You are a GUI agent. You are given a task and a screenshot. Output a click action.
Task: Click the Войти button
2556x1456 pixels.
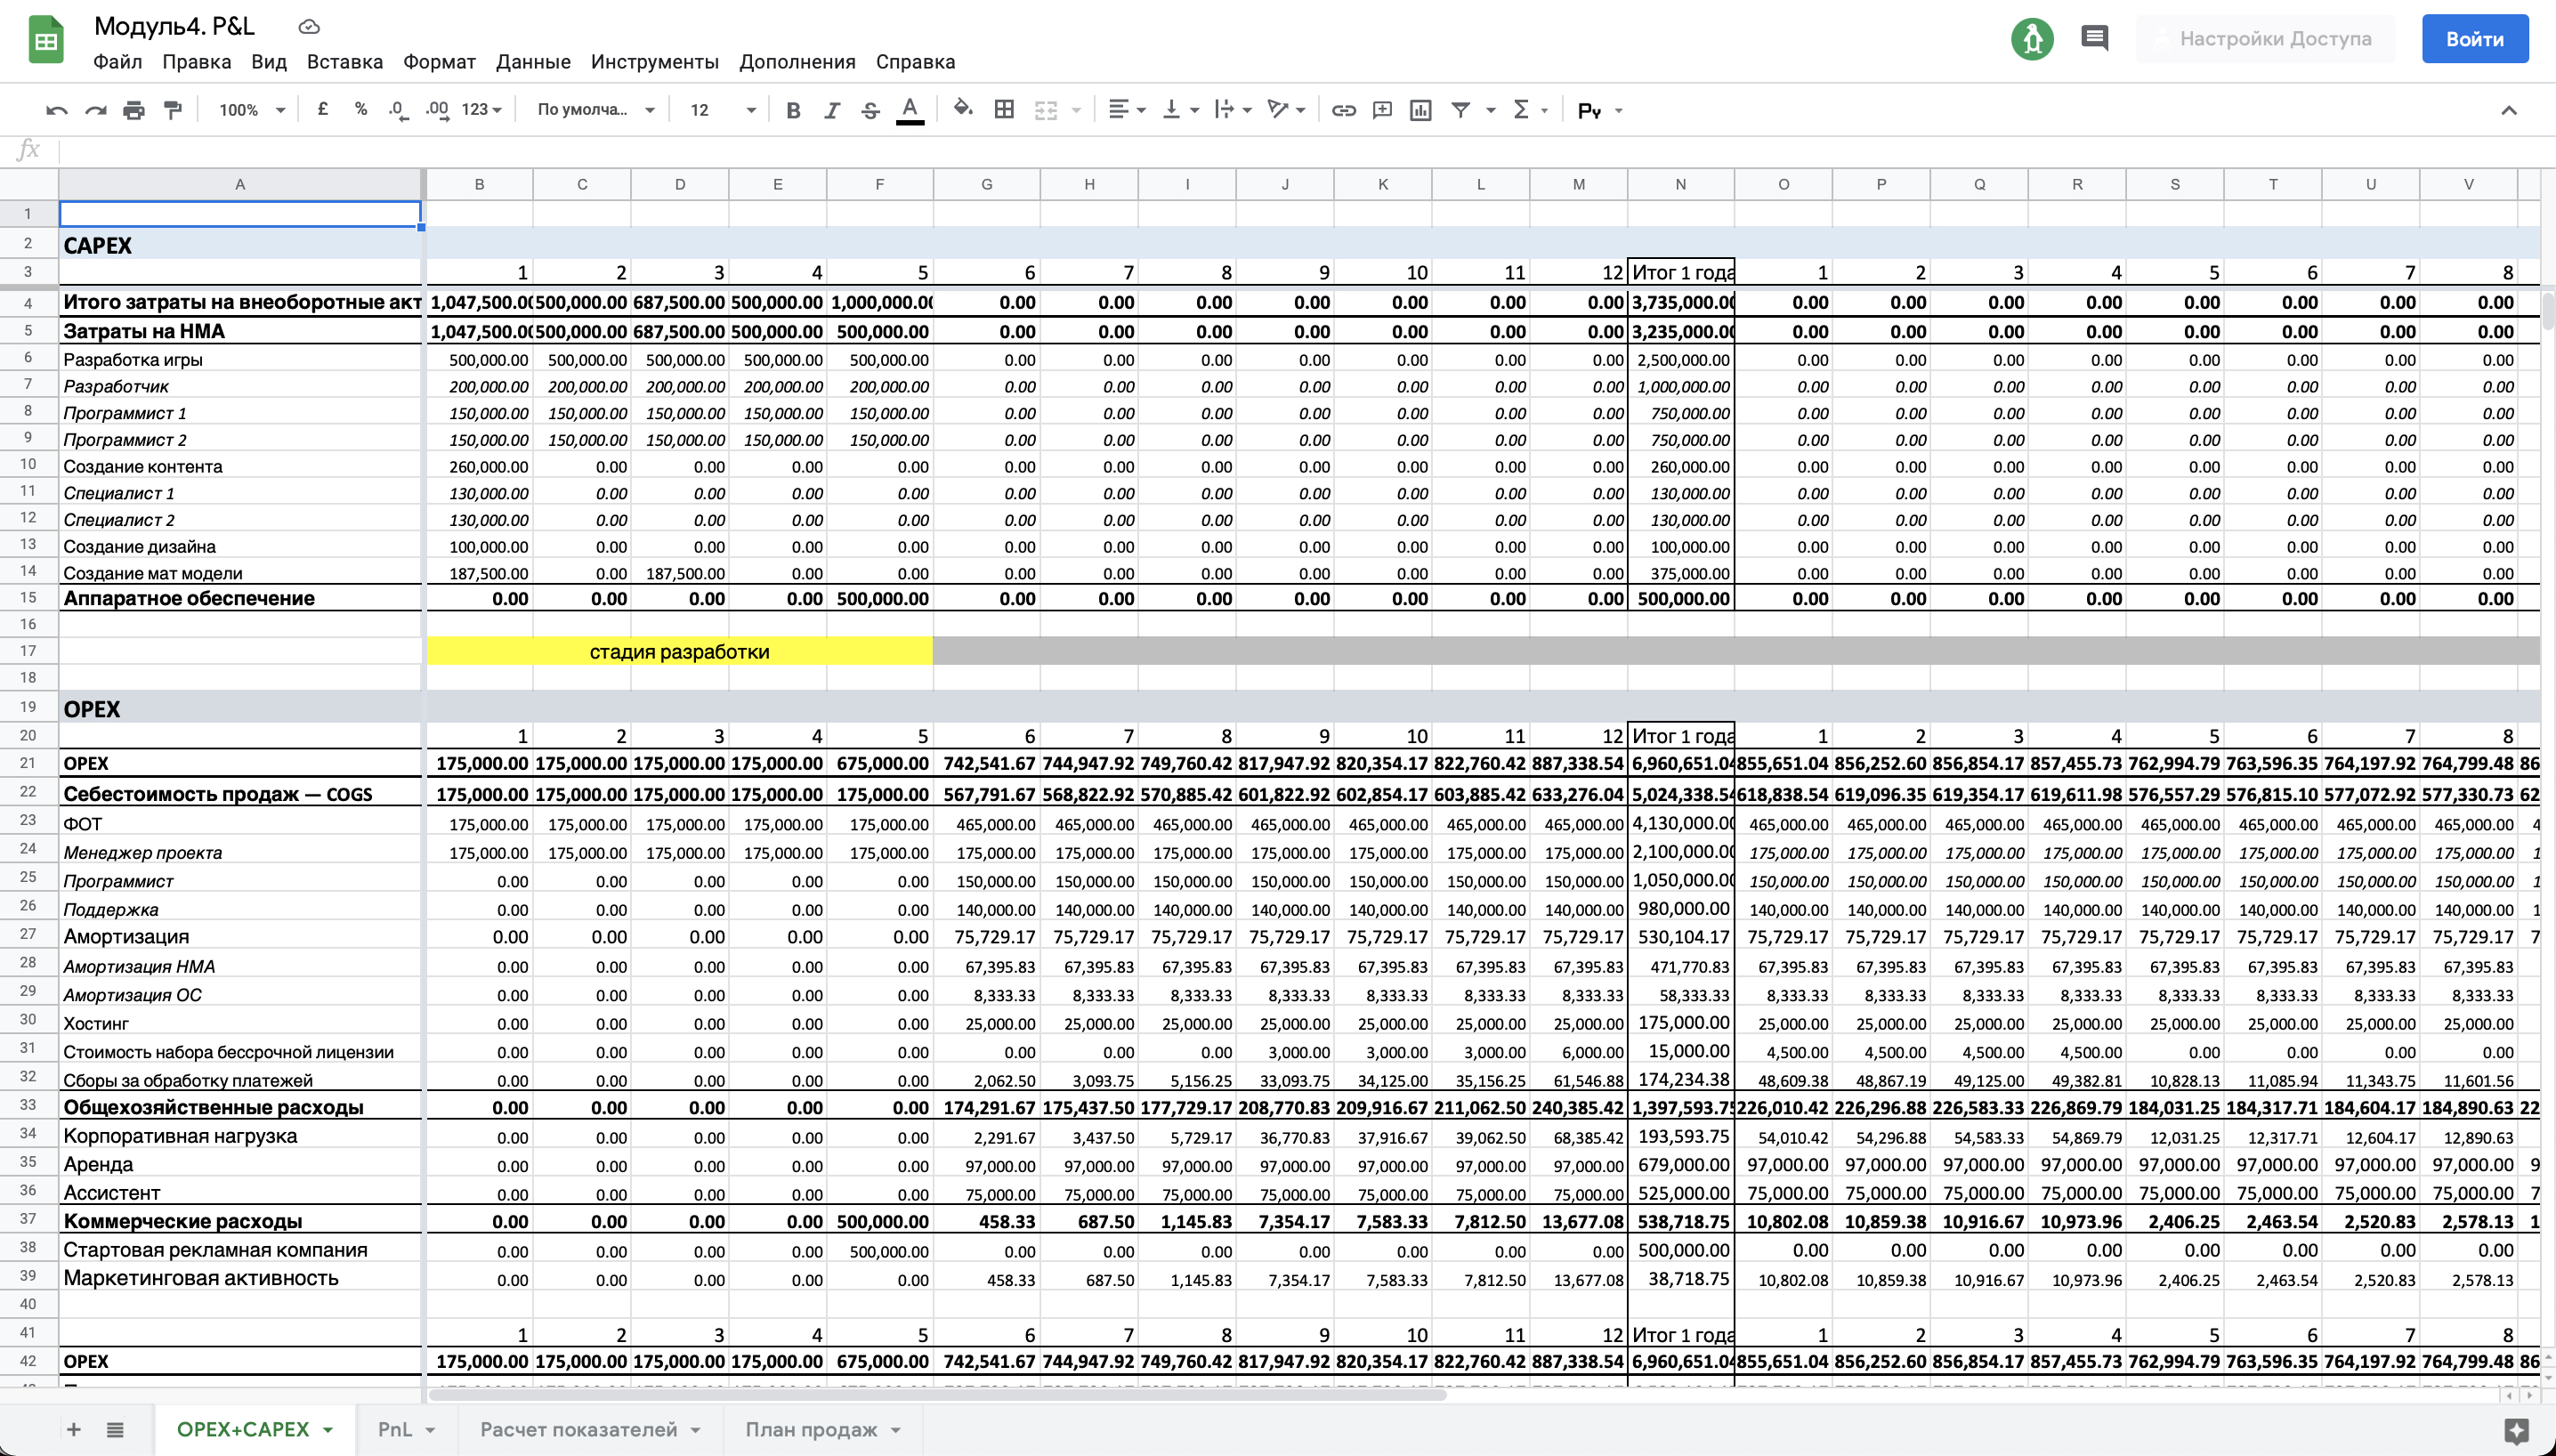pyautogui.click(x=2474, y=39)
